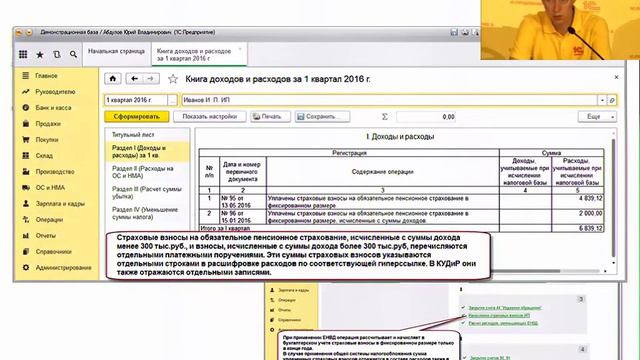Add report to favorites with star outline

(173, 79)
